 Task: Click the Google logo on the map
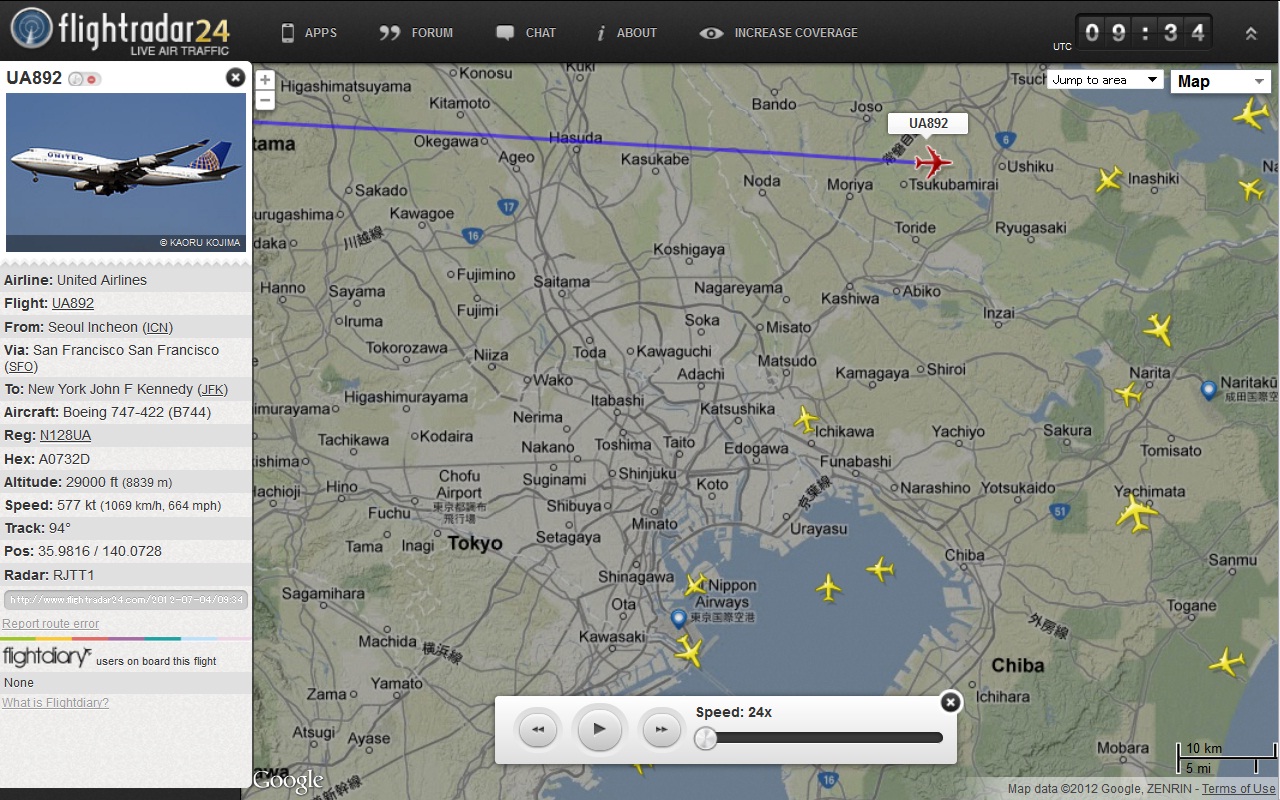tap(288, 780)
